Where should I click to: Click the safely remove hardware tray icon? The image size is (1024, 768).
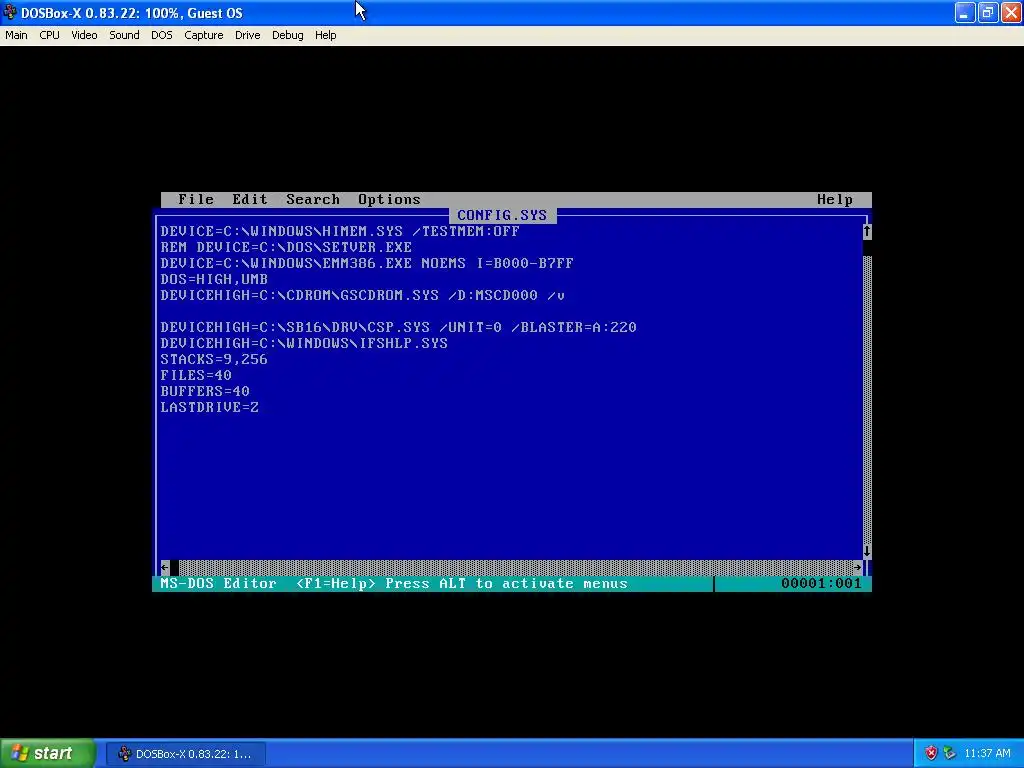point(950,754)
